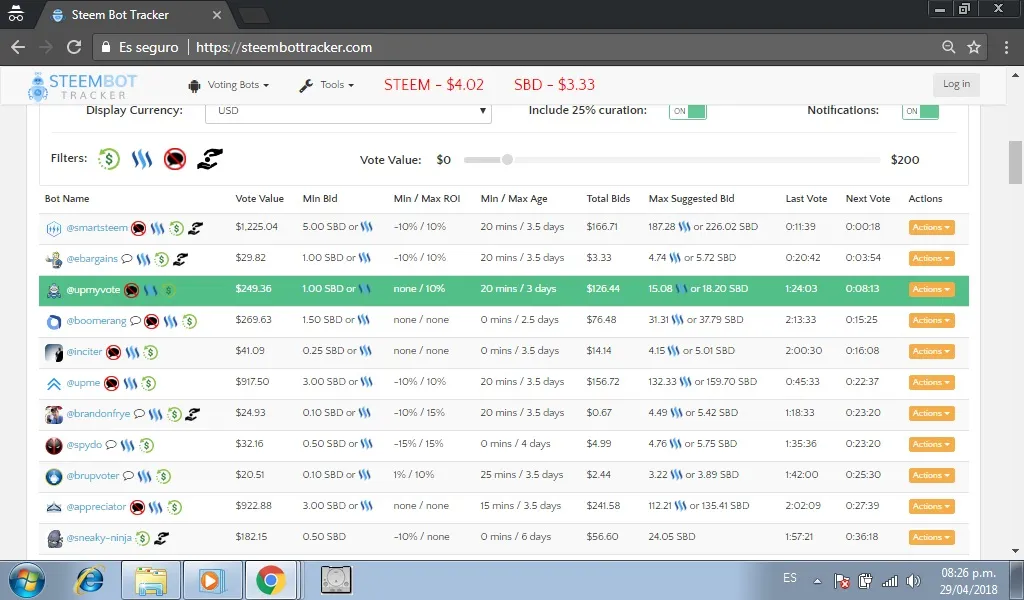Select the Steem logo filter icon
1024x600 pixels.
click(142, 159)
